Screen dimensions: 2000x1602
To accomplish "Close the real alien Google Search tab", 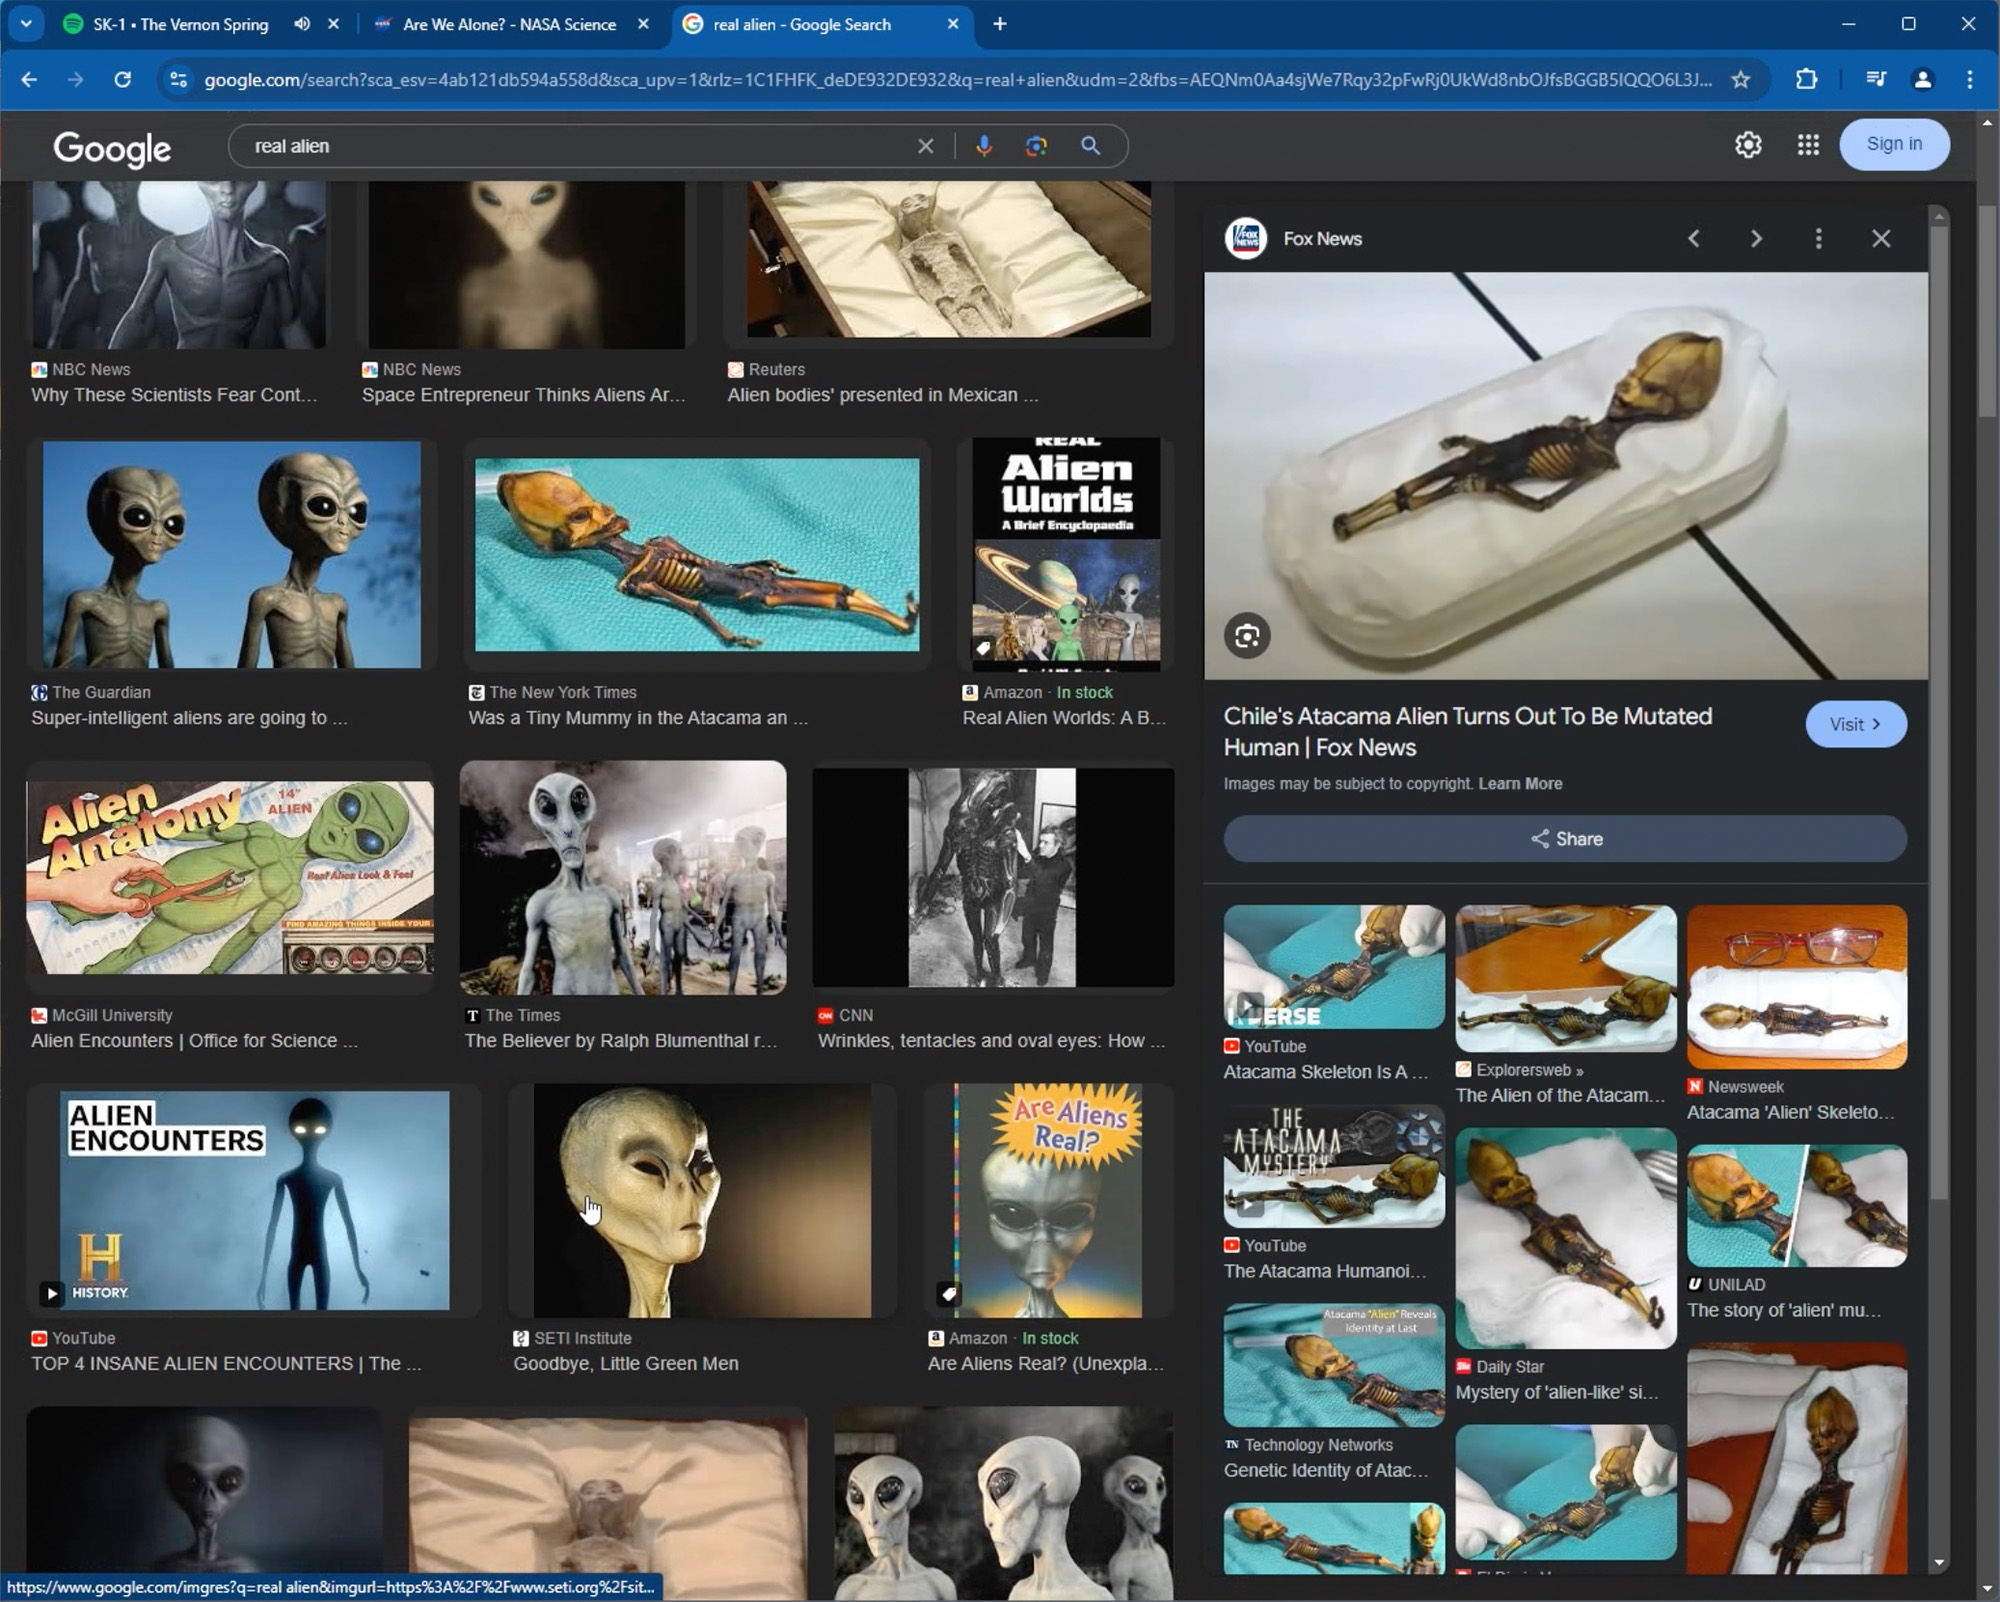I will point(953,24).
